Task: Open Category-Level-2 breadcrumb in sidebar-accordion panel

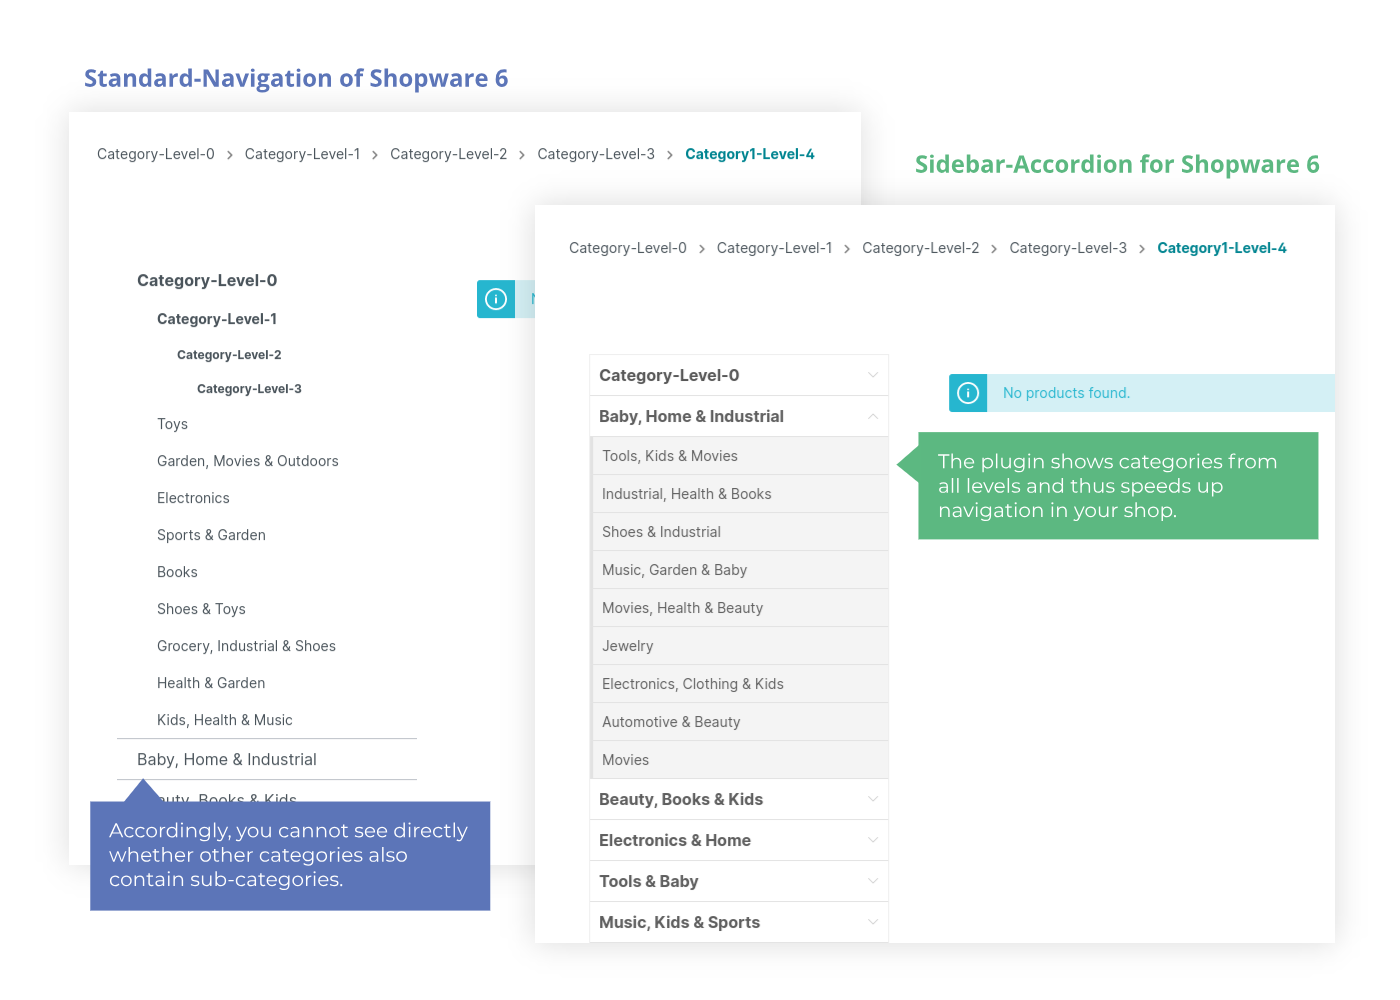Action: coord(921,248)
